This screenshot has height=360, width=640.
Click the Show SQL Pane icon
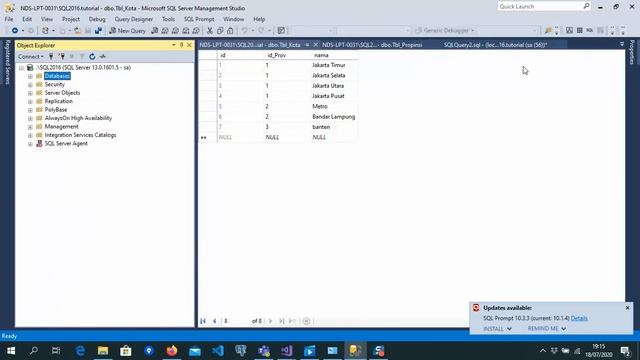(x=590, y=31)
